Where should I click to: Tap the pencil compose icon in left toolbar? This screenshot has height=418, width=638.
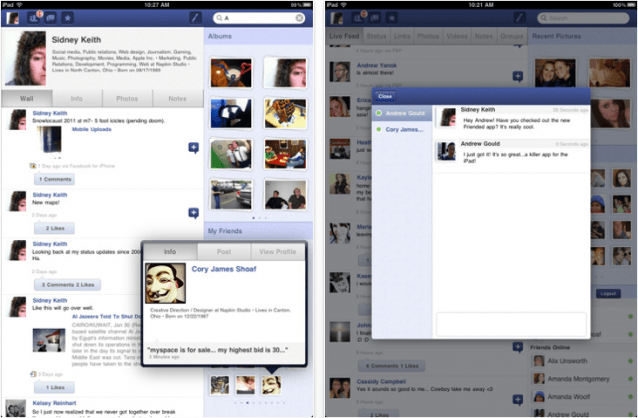point(195,18)
